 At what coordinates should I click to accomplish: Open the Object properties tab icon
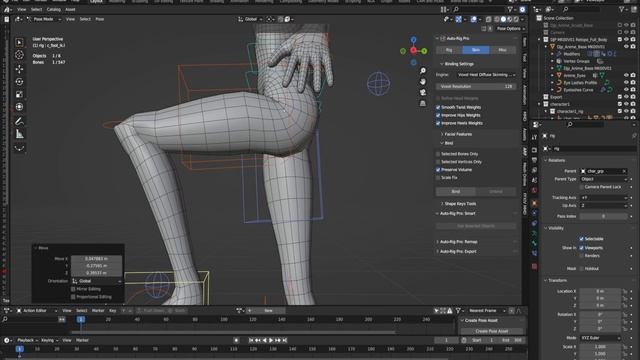pyautogui.click(x=534, y=203)
